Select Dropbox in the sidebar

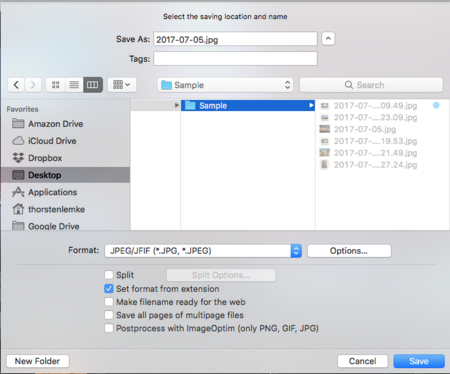65,158
